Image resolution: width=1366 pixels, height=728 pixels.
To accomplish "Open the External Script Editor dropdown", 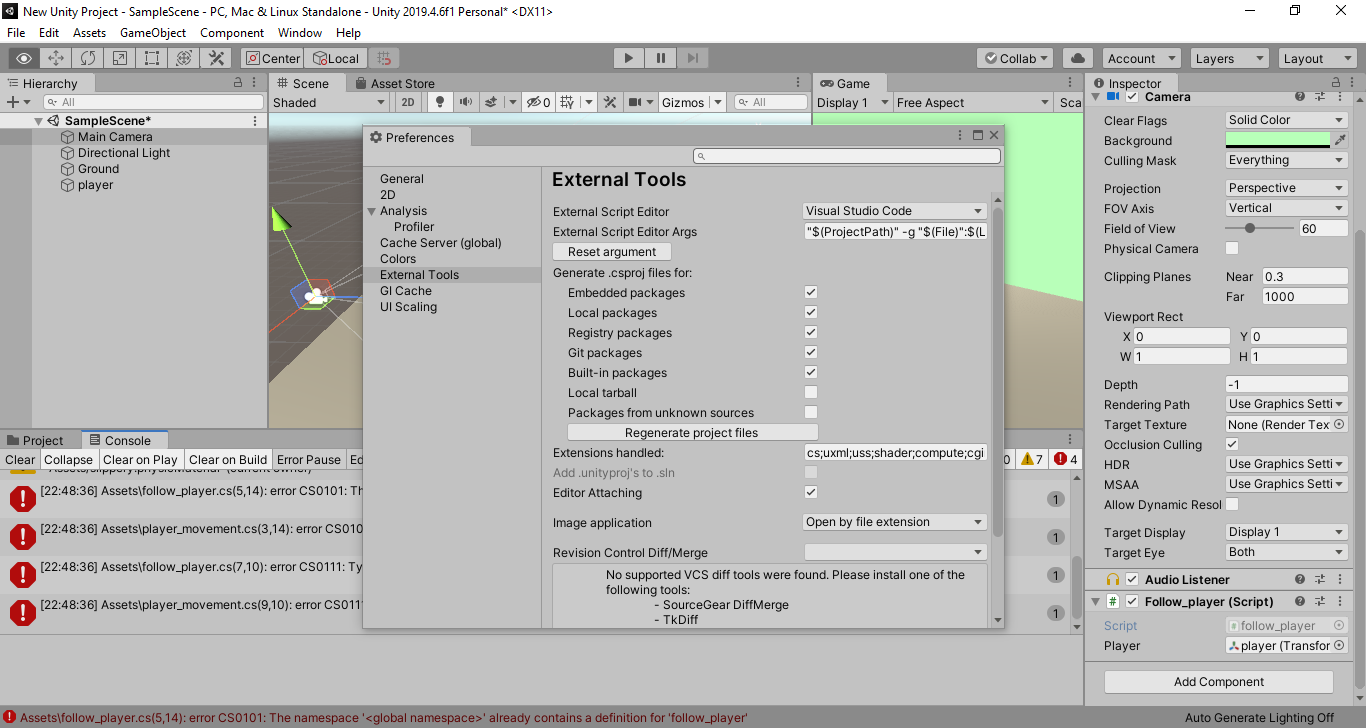I will pyautogui.click(x=893, y=210).
